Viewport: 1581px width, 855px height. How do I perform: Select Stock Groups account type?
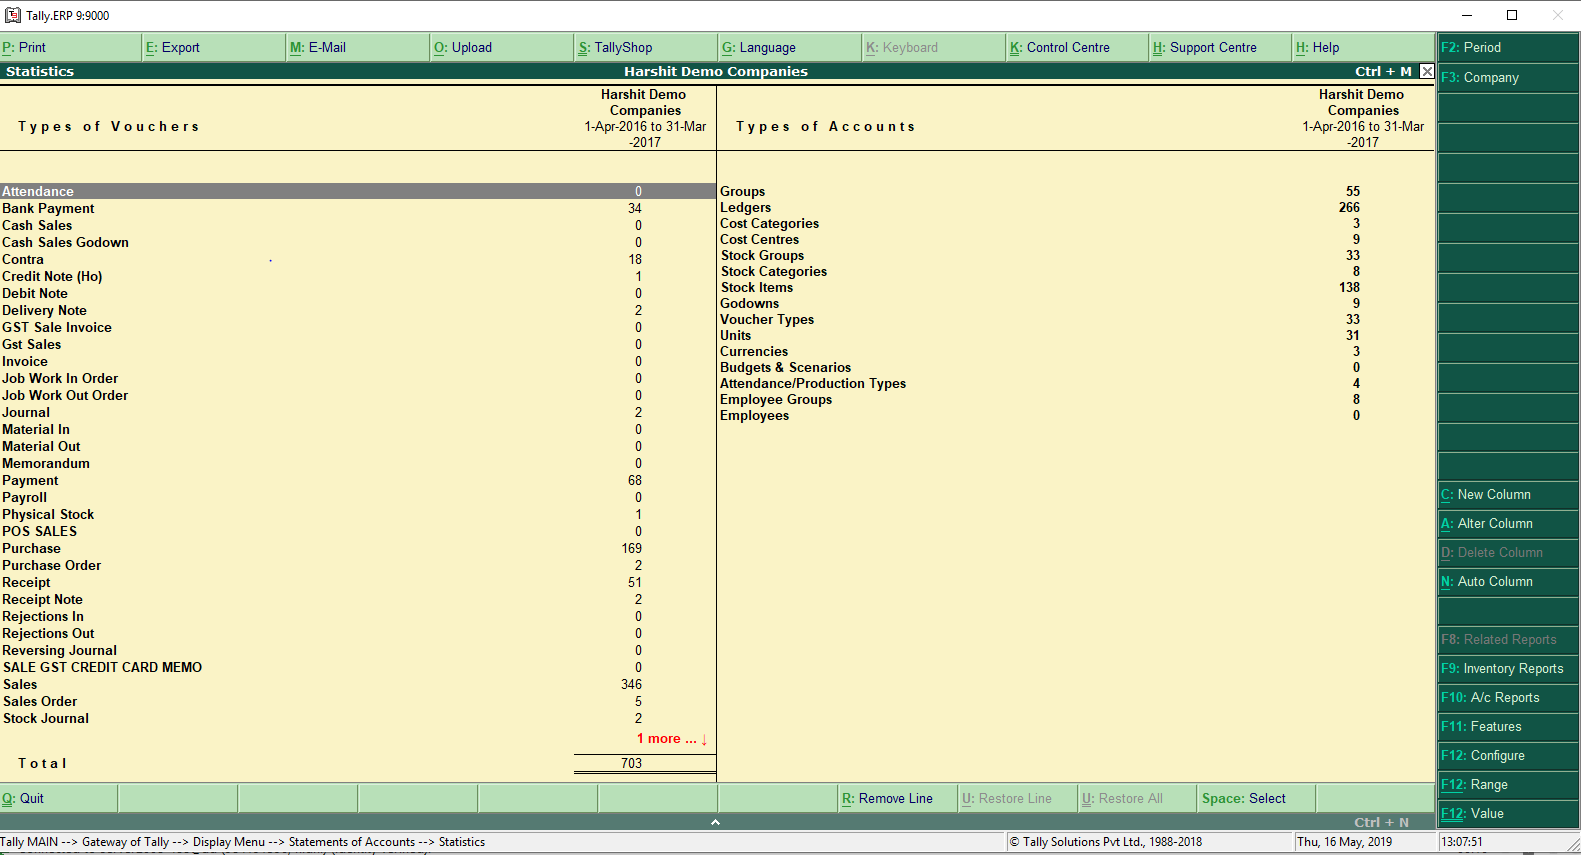click(1076, 255)
